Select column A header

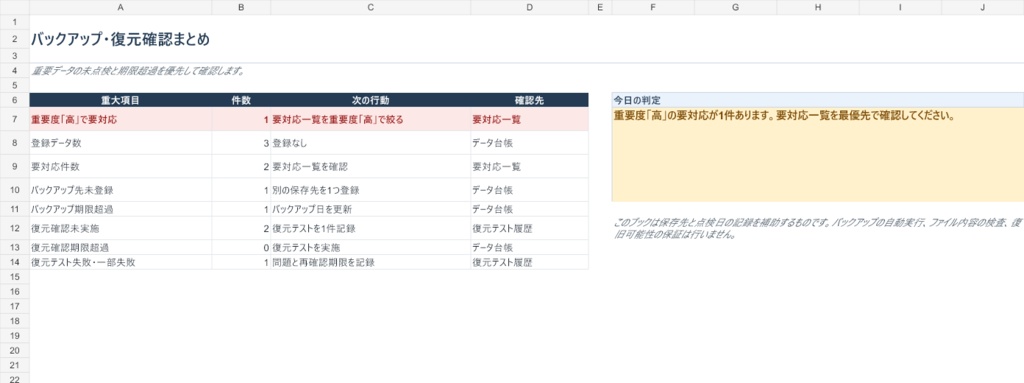121,7
